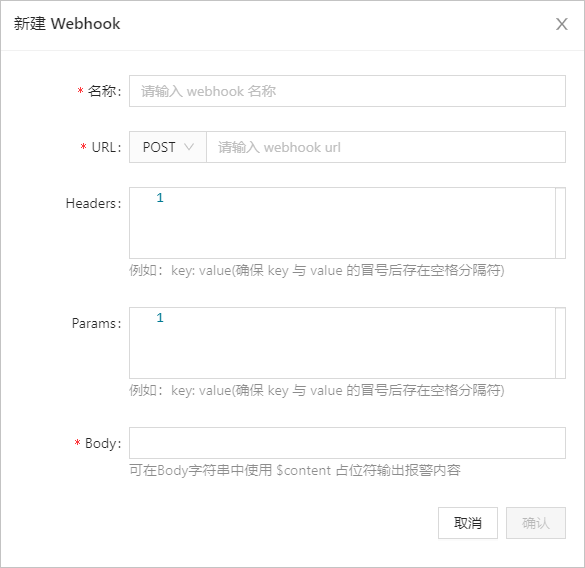
Task: Click line number 1 in Headers editor
Action: 160,197
